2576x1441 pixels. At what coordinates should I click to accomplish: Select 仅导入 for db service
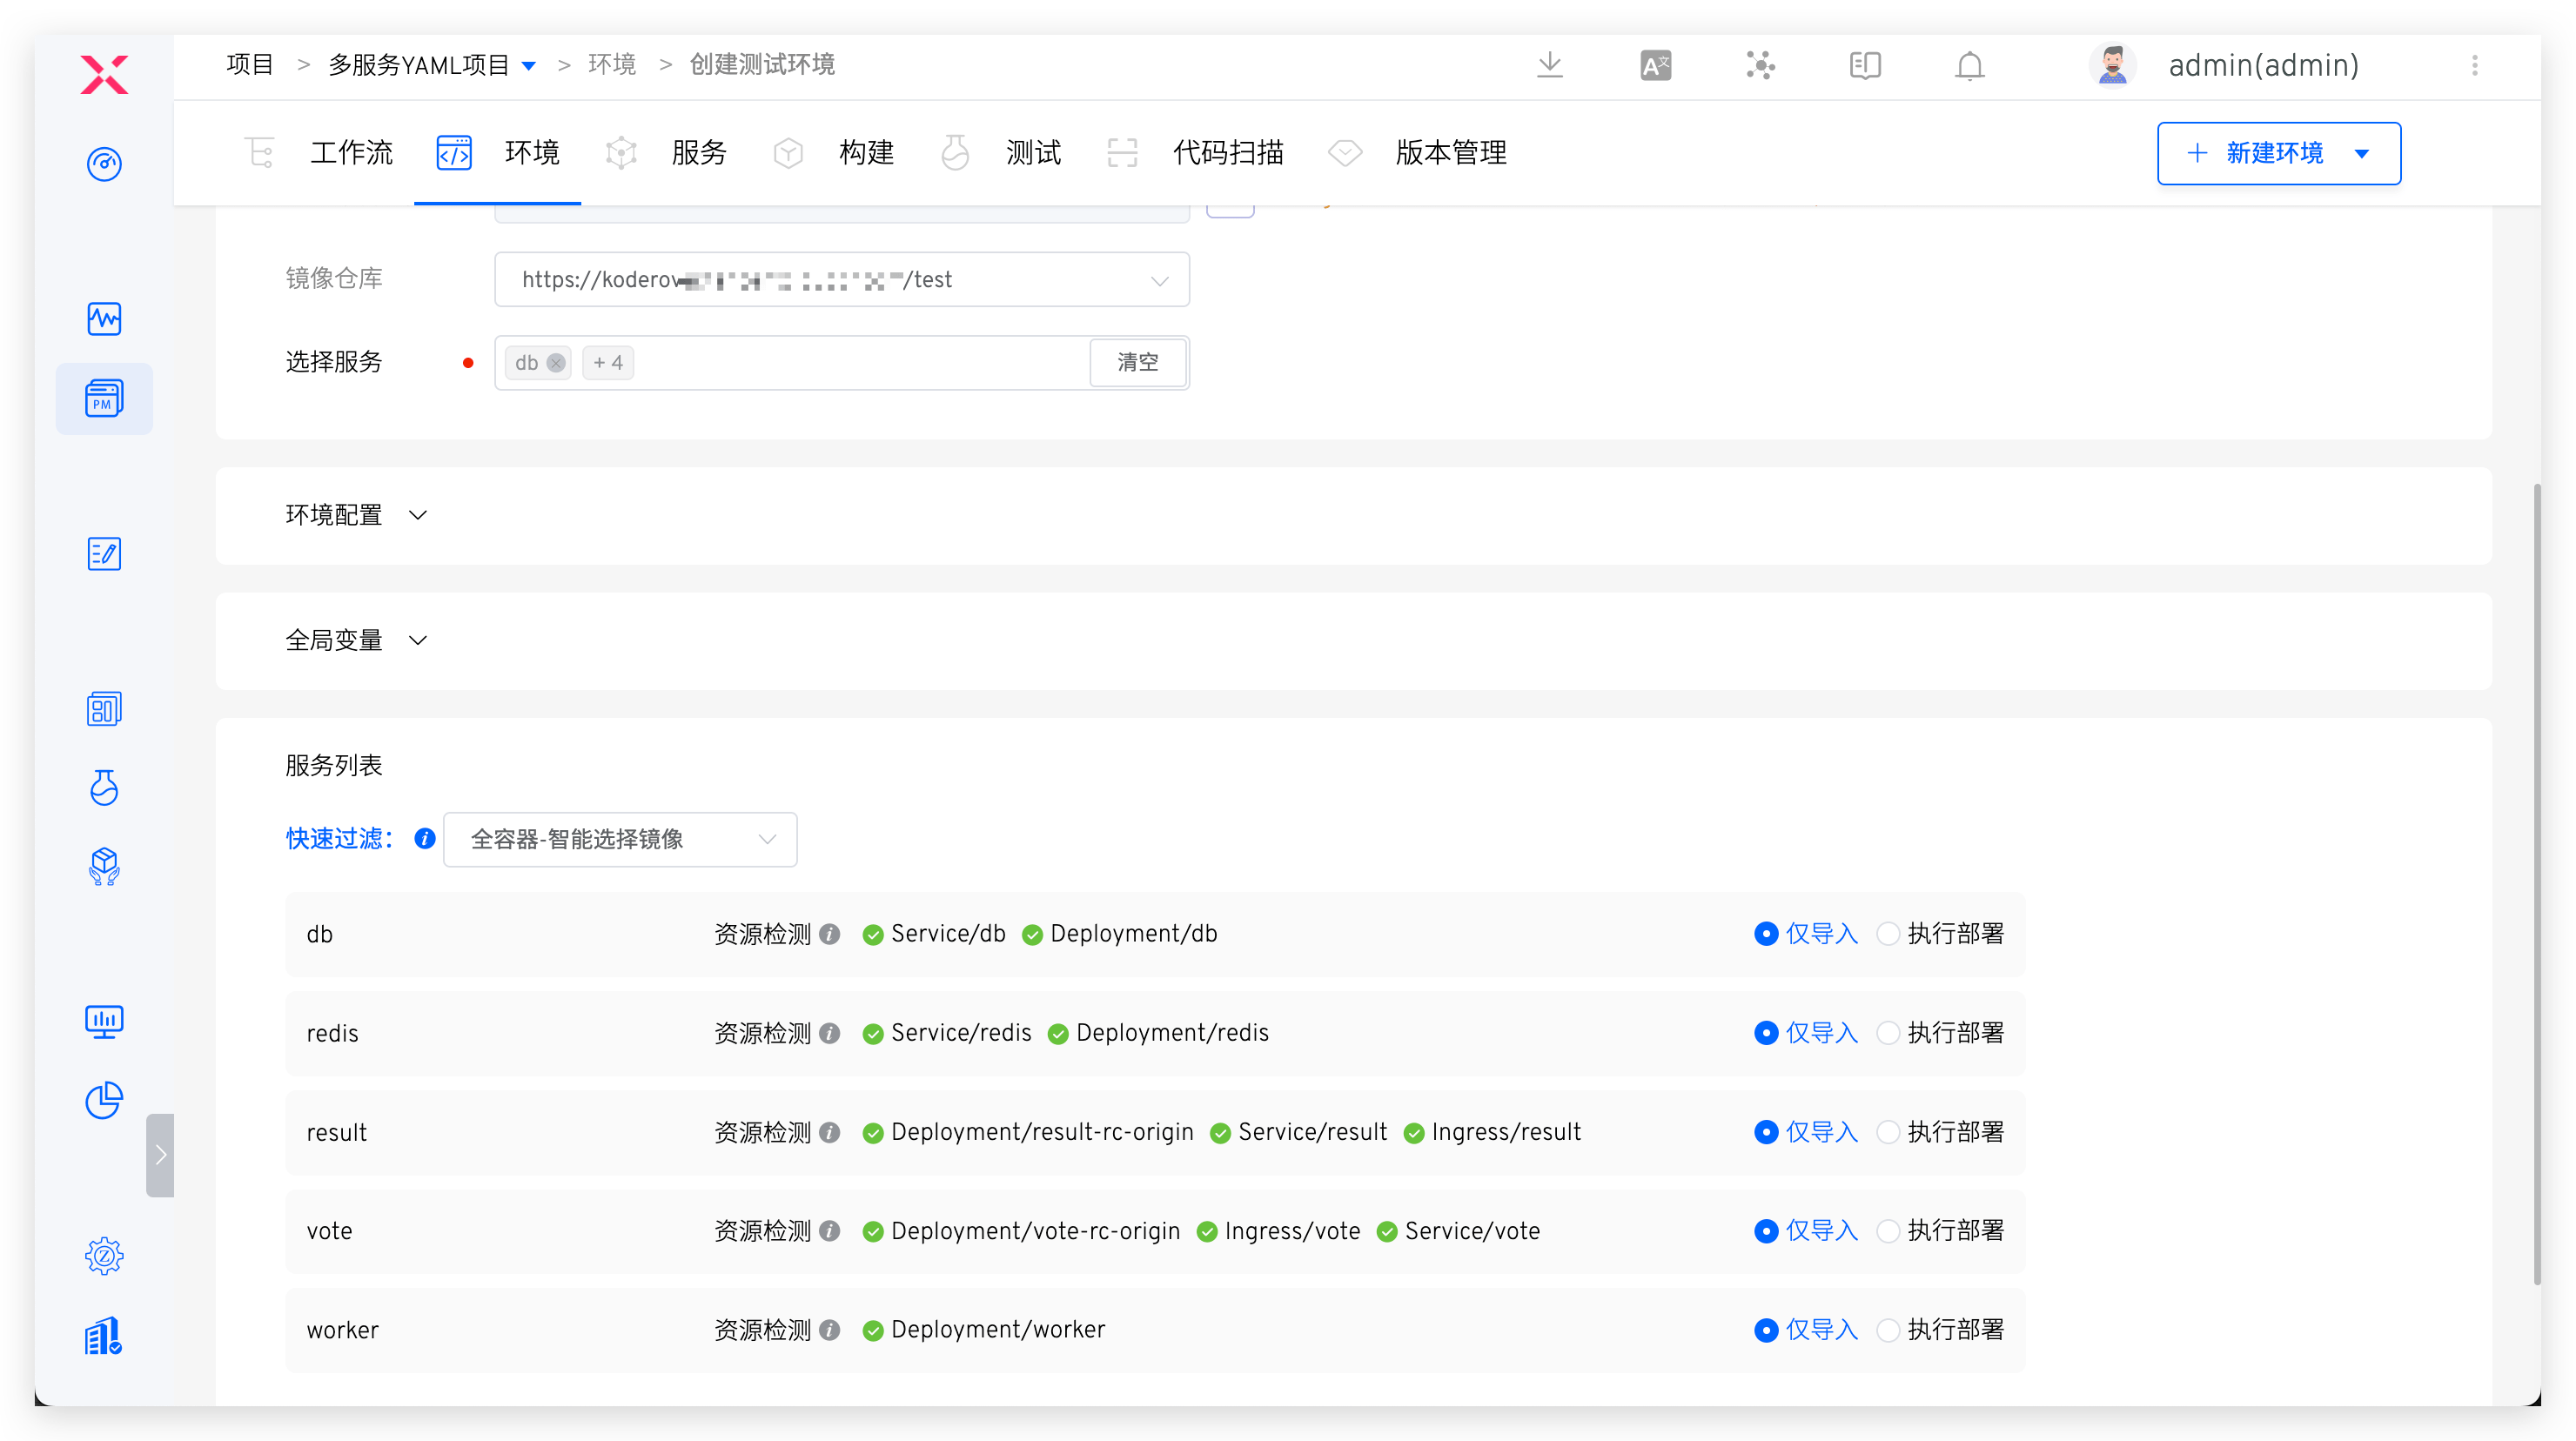coord(1806,933)
